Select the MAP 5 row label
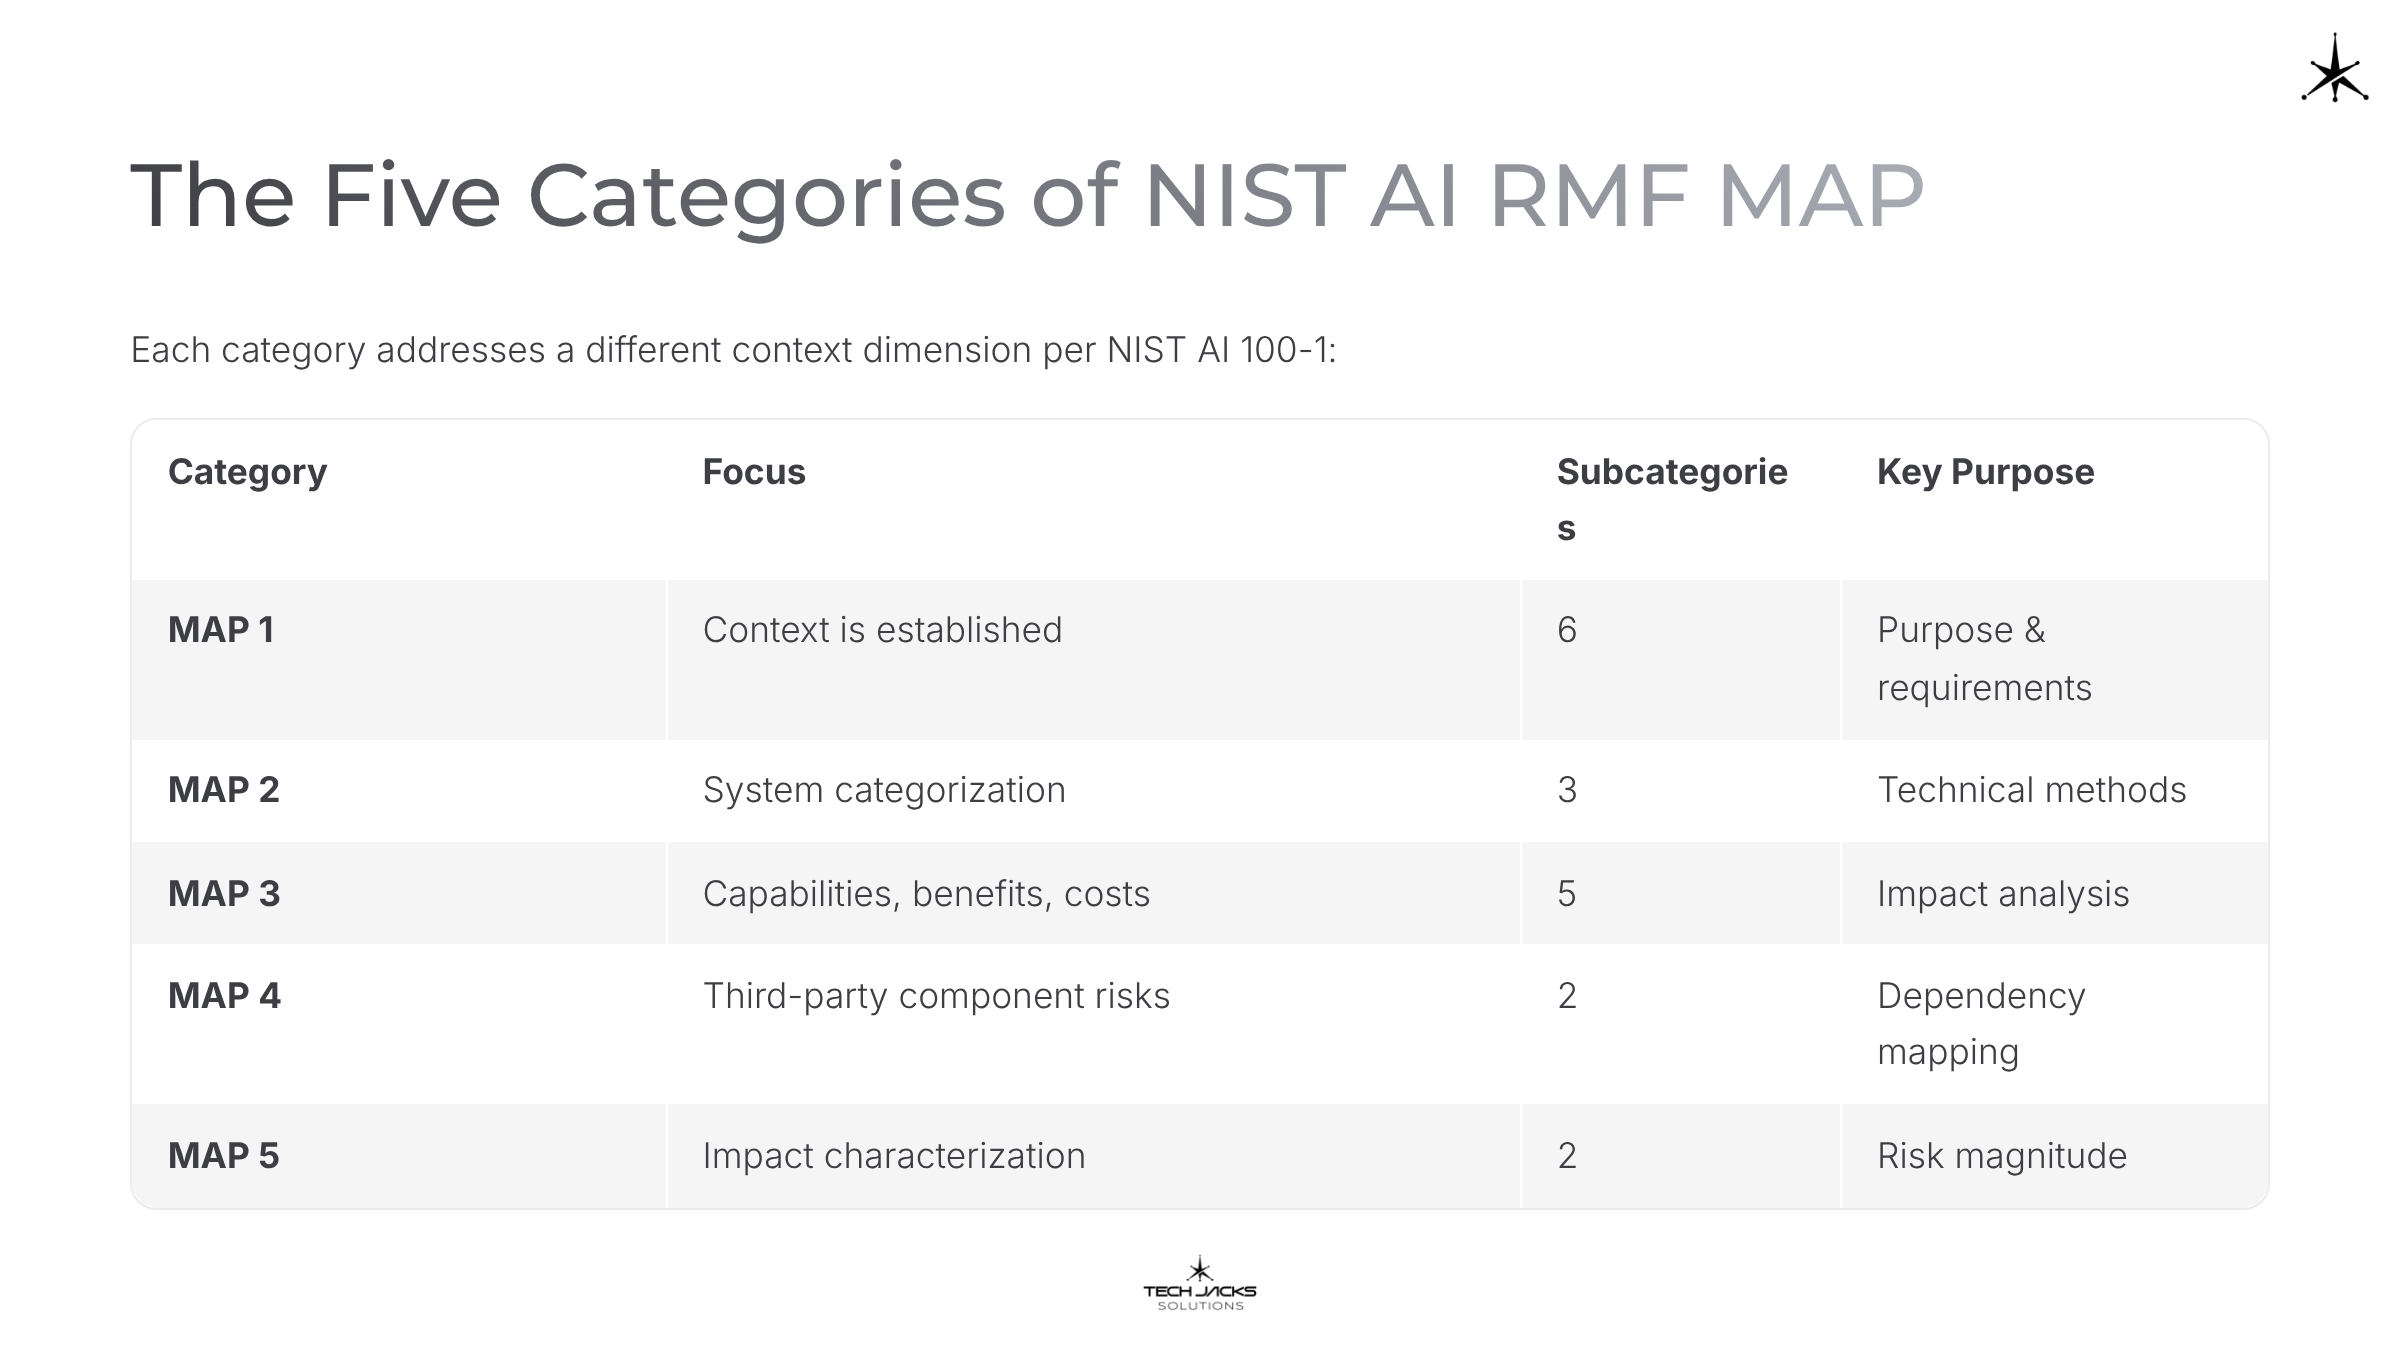The height and width of the screenshot is (1350, 2400). tap(223, 1156)
